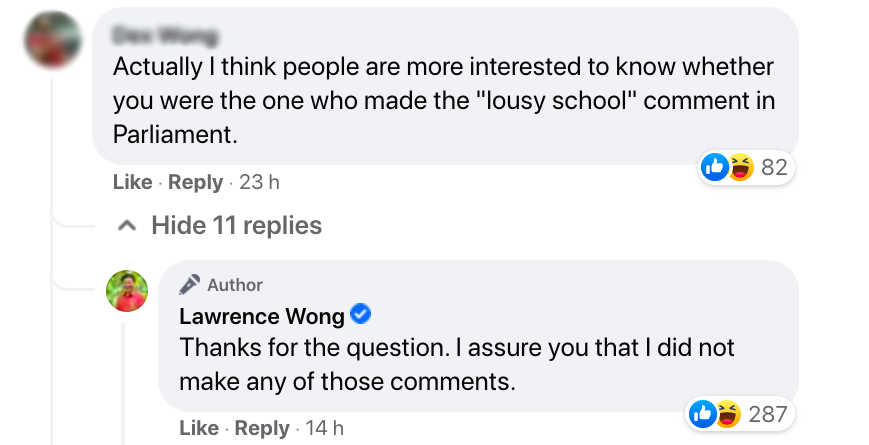Click the blue Like reaction icon beside 82
This screenshot has width=869, height=445.
click(x=715, y=168)
